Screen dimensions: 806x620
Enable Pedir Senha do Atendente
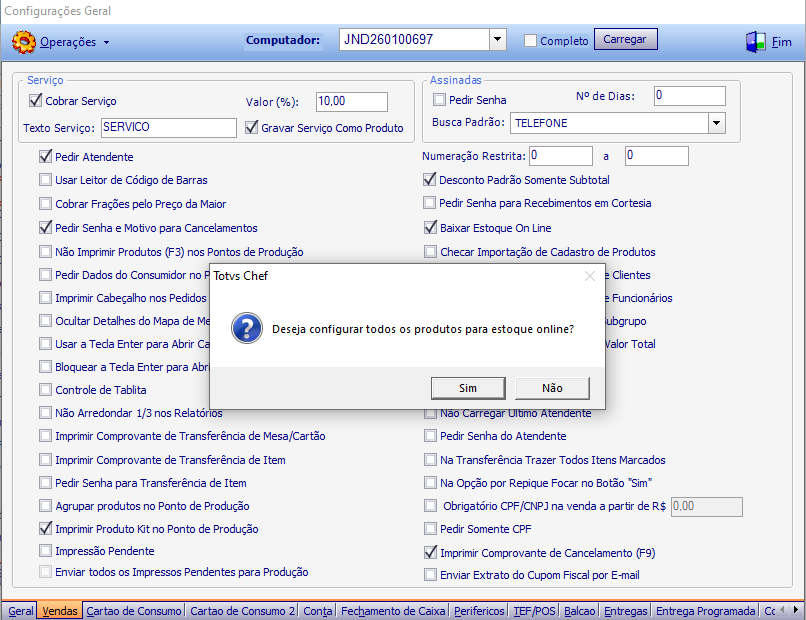pyautogui.click(x=430, y=436)
